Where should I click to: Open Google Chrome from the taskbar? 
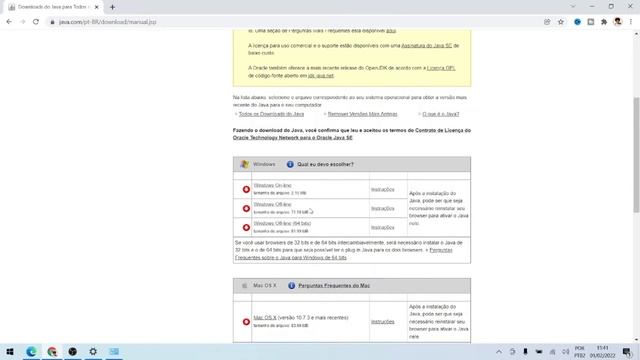tap(52, 351)
